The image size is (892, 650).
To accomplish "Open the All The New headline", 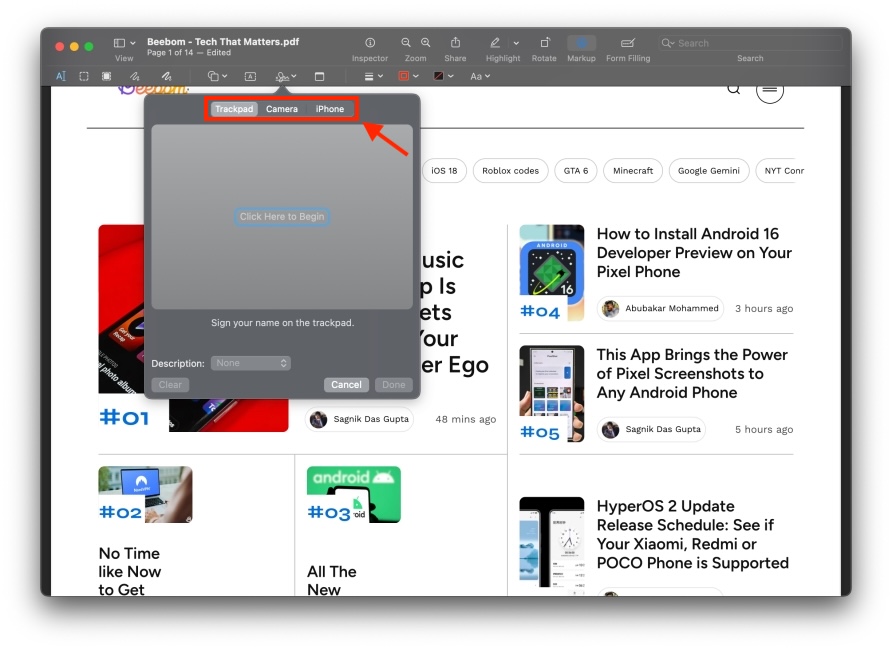I will click(x=332, y=580).
